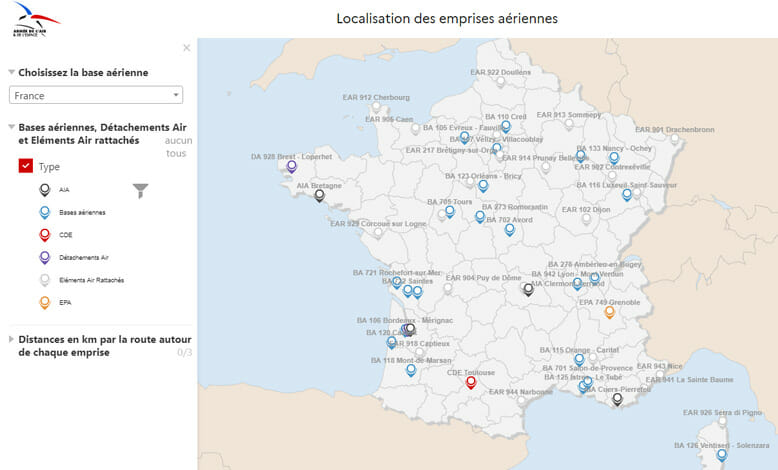Click the EAR 926 Serra di Pigno marker
Viewport: 778px width, 470px height.
tap(722, 422)
